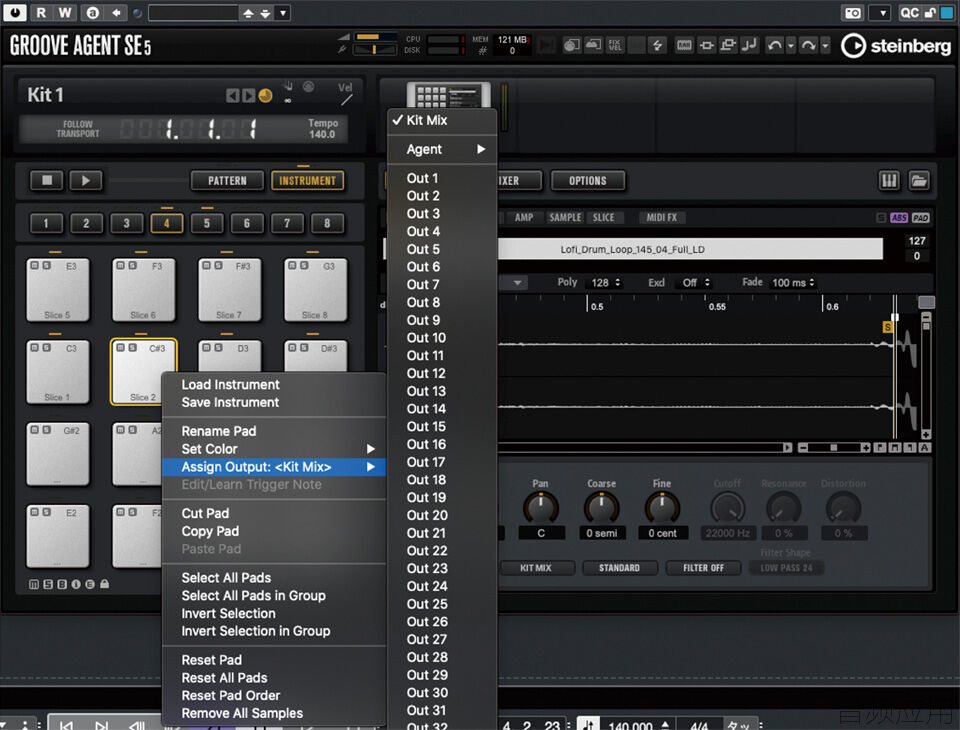960x730 pixels.
Task: Click the waveform zoom-in plus icon
Action: point(866,448)
